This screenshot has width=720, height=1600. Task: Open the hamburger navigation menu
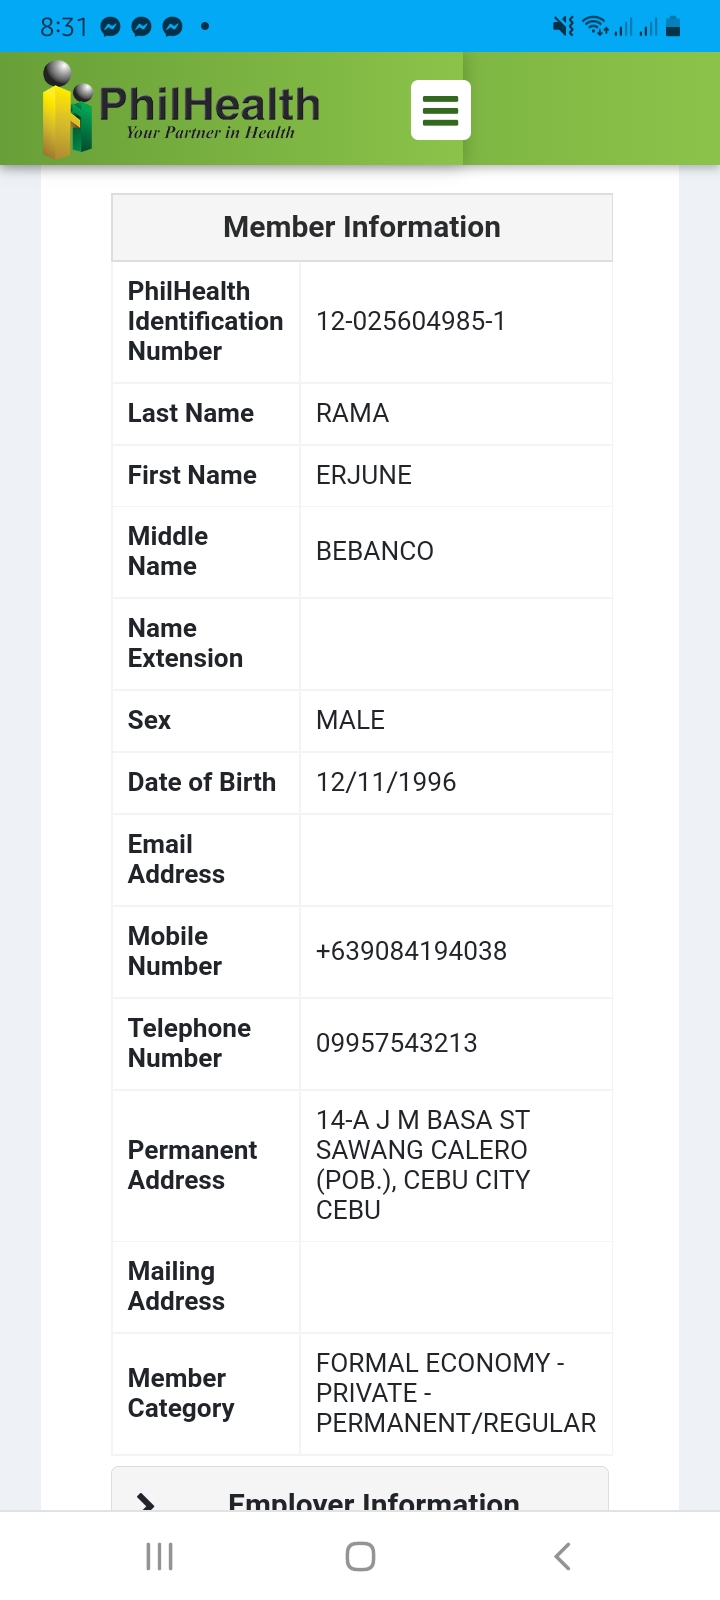[440, 110]
